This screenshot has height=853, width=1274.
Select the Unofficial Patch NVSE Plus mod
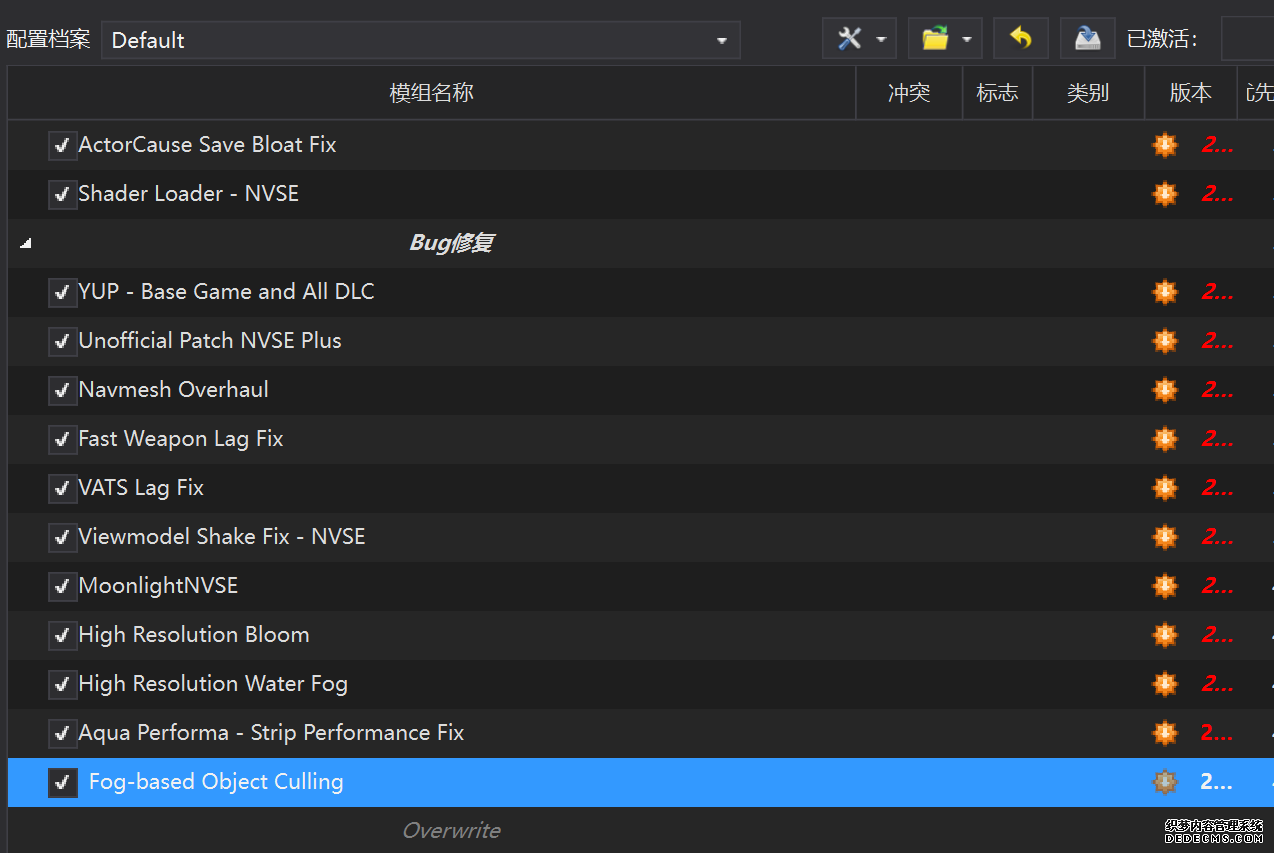tap(210, 341)
